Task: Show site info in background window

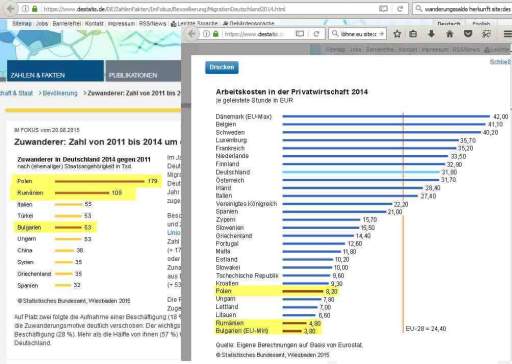Action: [x=26, y=9]
